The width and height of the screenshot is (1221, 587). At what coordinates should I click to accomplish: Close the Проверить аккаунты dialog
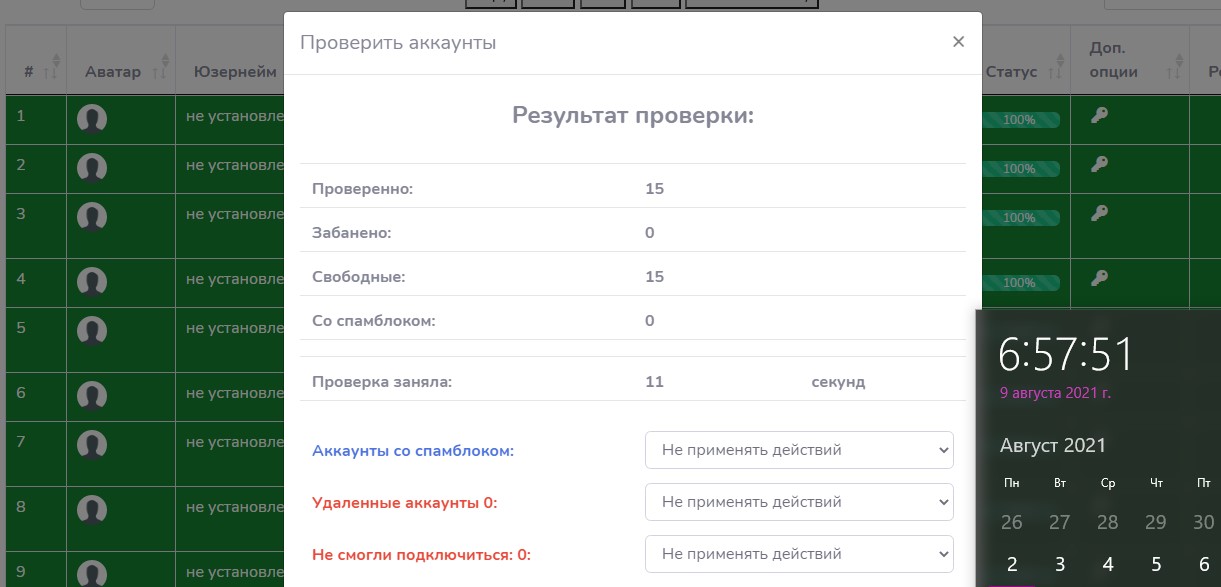coord(958,42)
